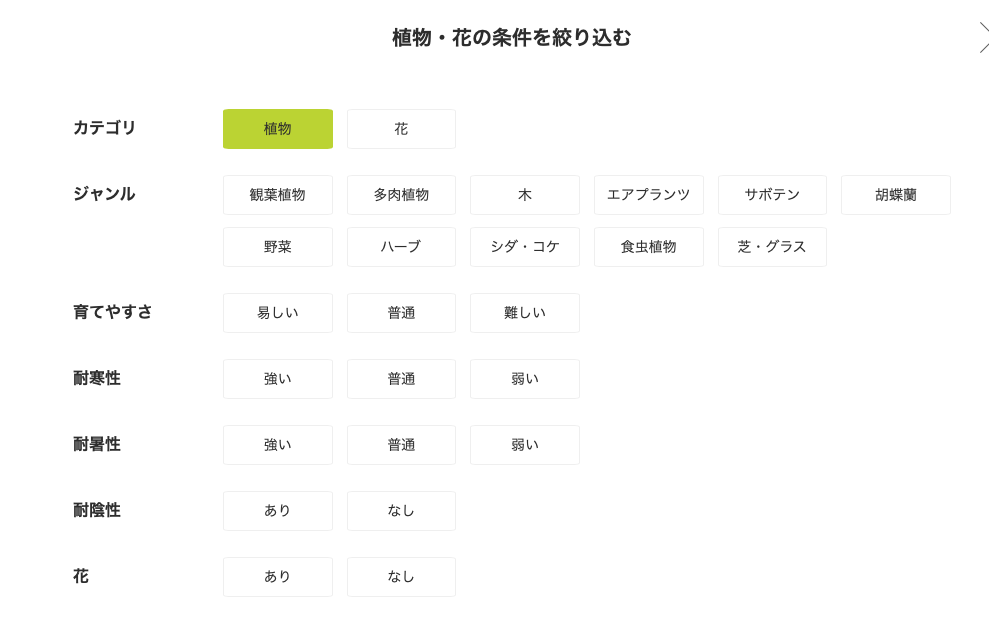
Task: Set 育てやすさ to 難しい
Action: pos(525,313)
